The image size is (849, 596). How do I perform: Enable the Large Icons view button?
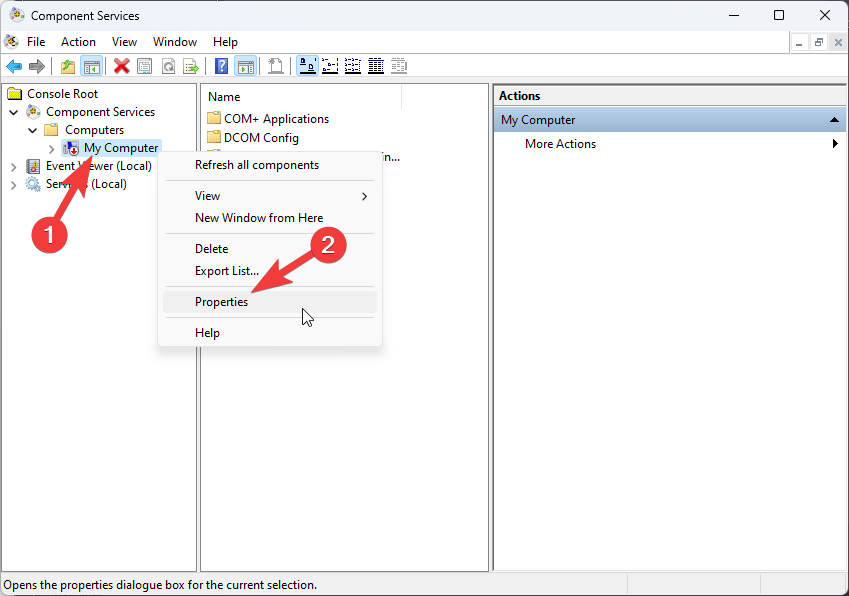308,66
